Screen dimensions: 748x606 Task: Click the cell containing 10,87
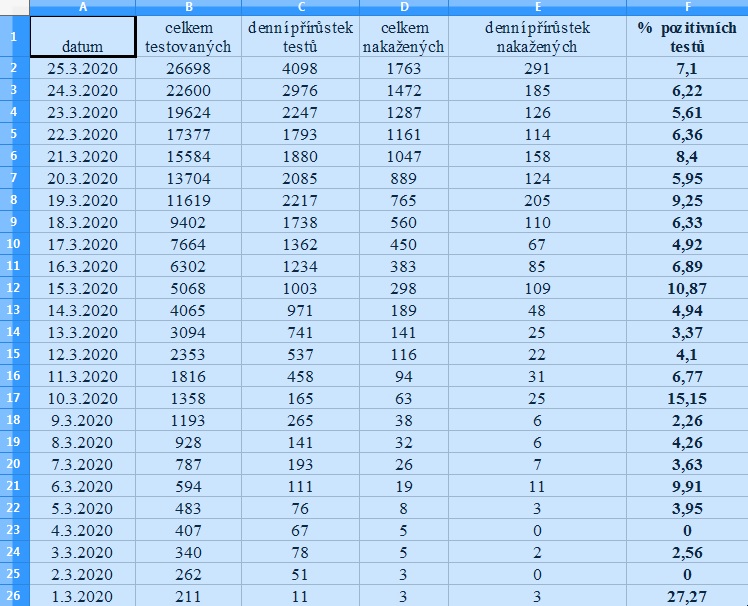686,288
